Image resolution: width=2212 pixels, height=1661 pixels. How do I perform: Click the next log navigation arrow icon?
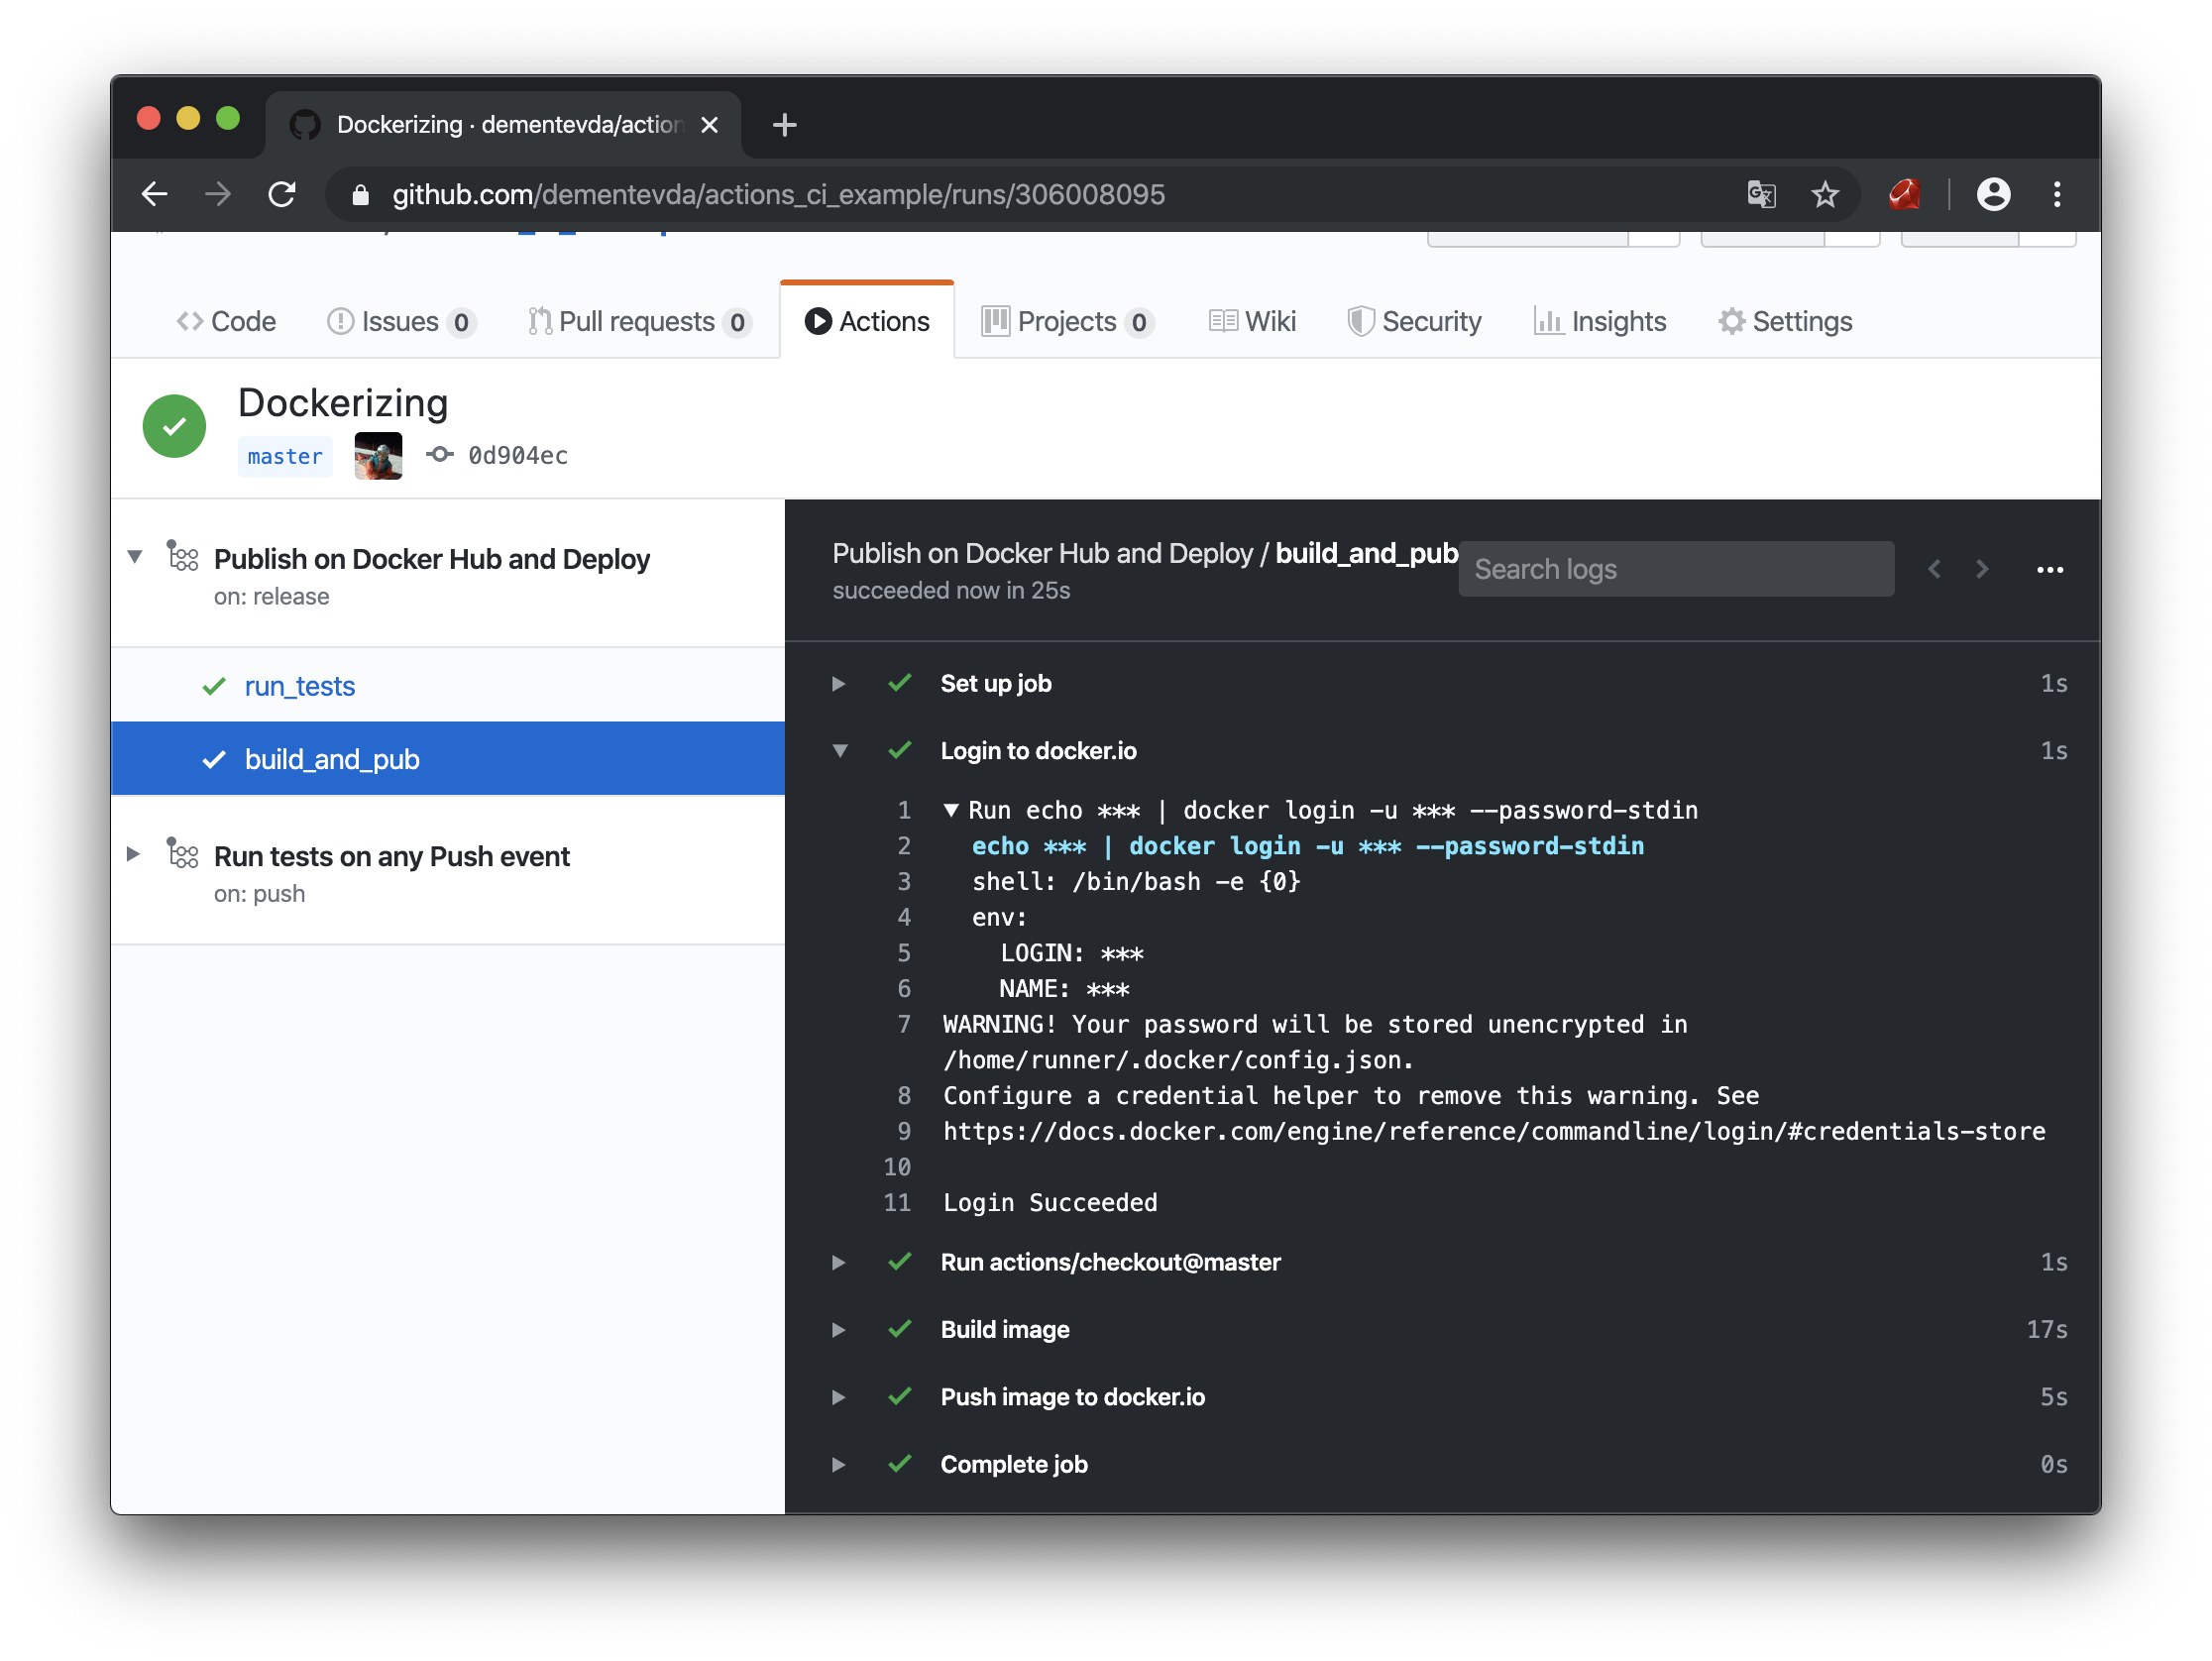[1982, 569]
